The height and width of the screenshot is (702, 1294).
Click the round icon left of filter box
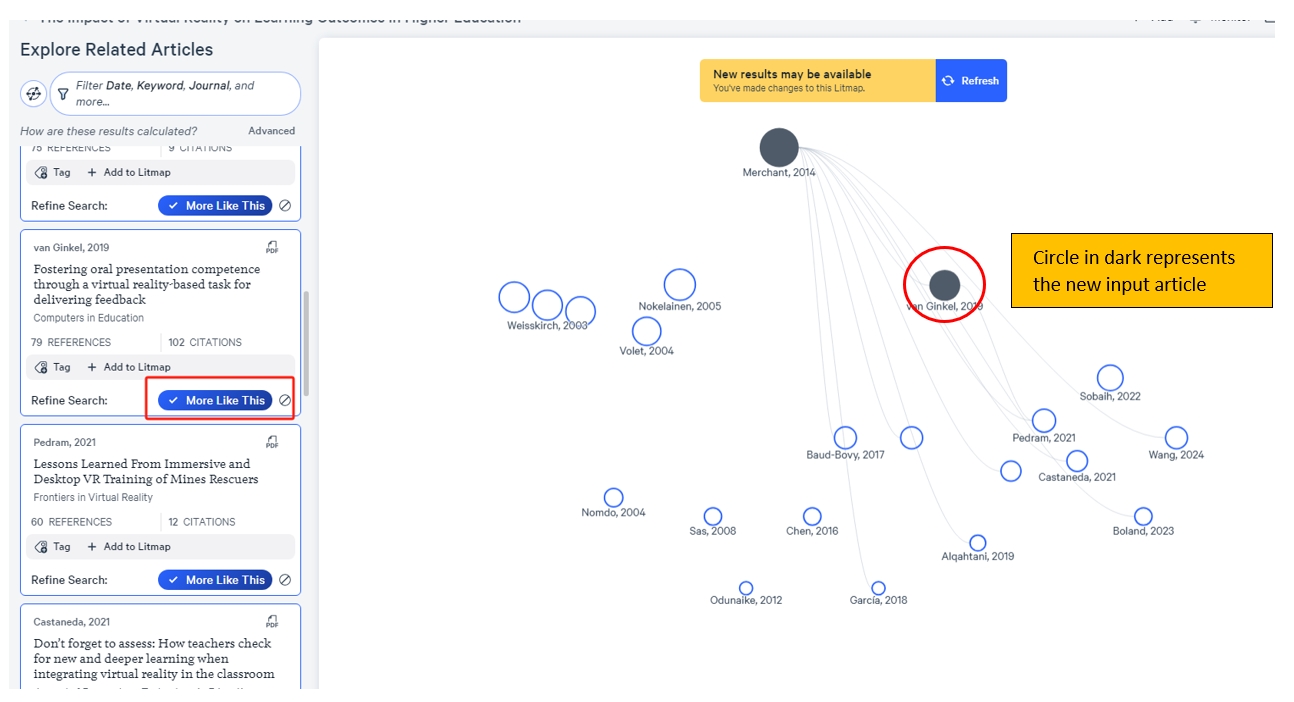33,94
